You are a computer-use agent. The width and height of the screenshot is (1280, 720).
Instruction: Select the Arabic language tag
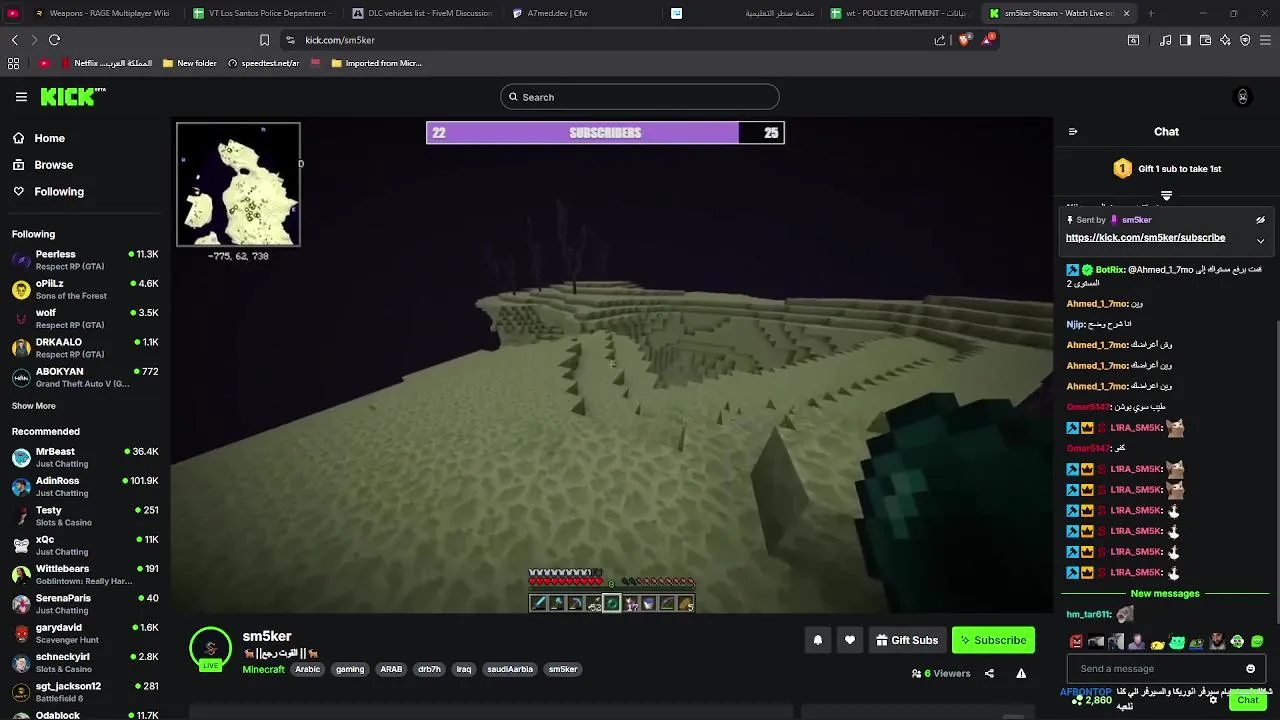(307, 669)
